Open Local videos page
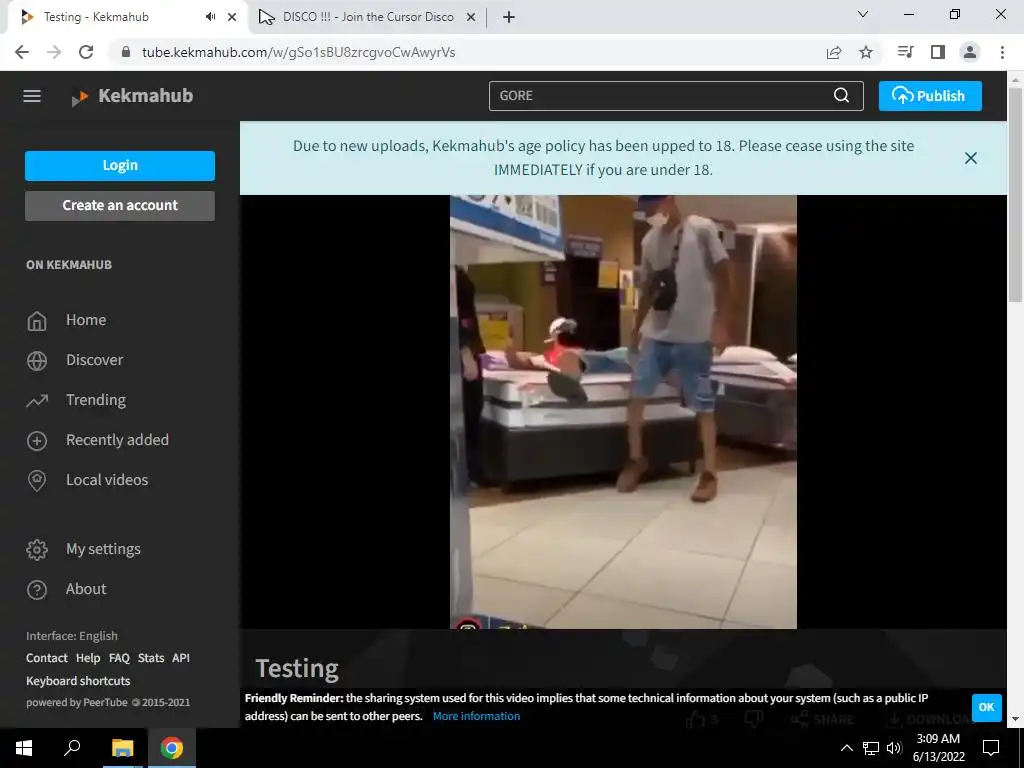The width and height of the screenshot is (1024, 768). [x=106, y=480]
